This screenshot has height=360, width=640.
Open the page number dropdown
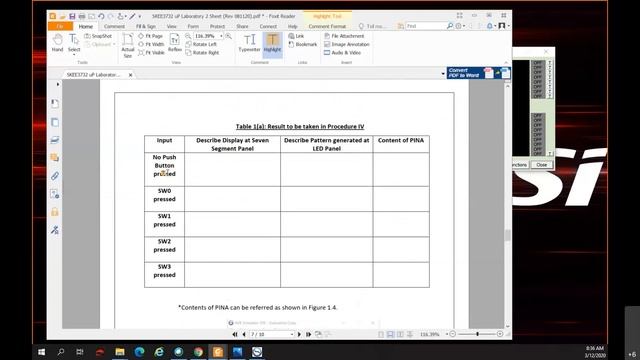click(292, 334)
